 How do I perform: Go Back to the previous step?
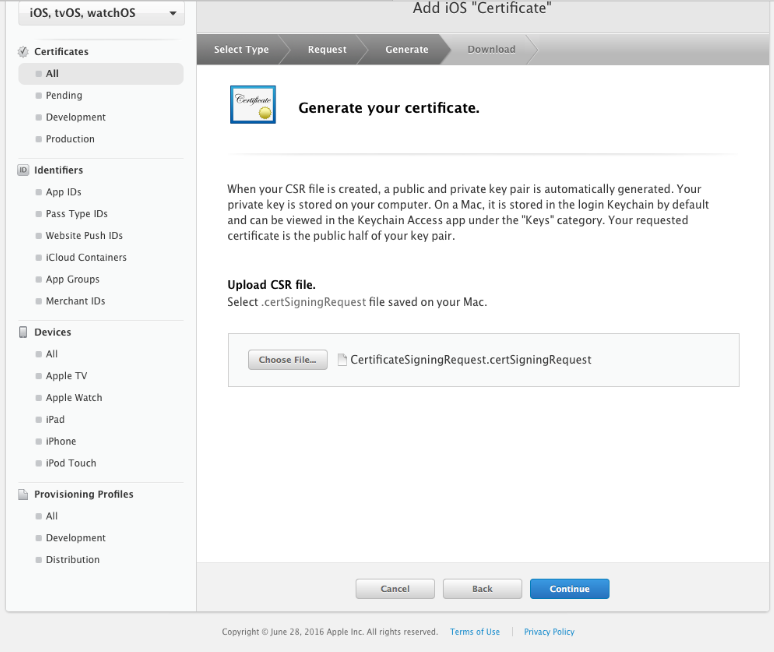(x=482, y=589)
